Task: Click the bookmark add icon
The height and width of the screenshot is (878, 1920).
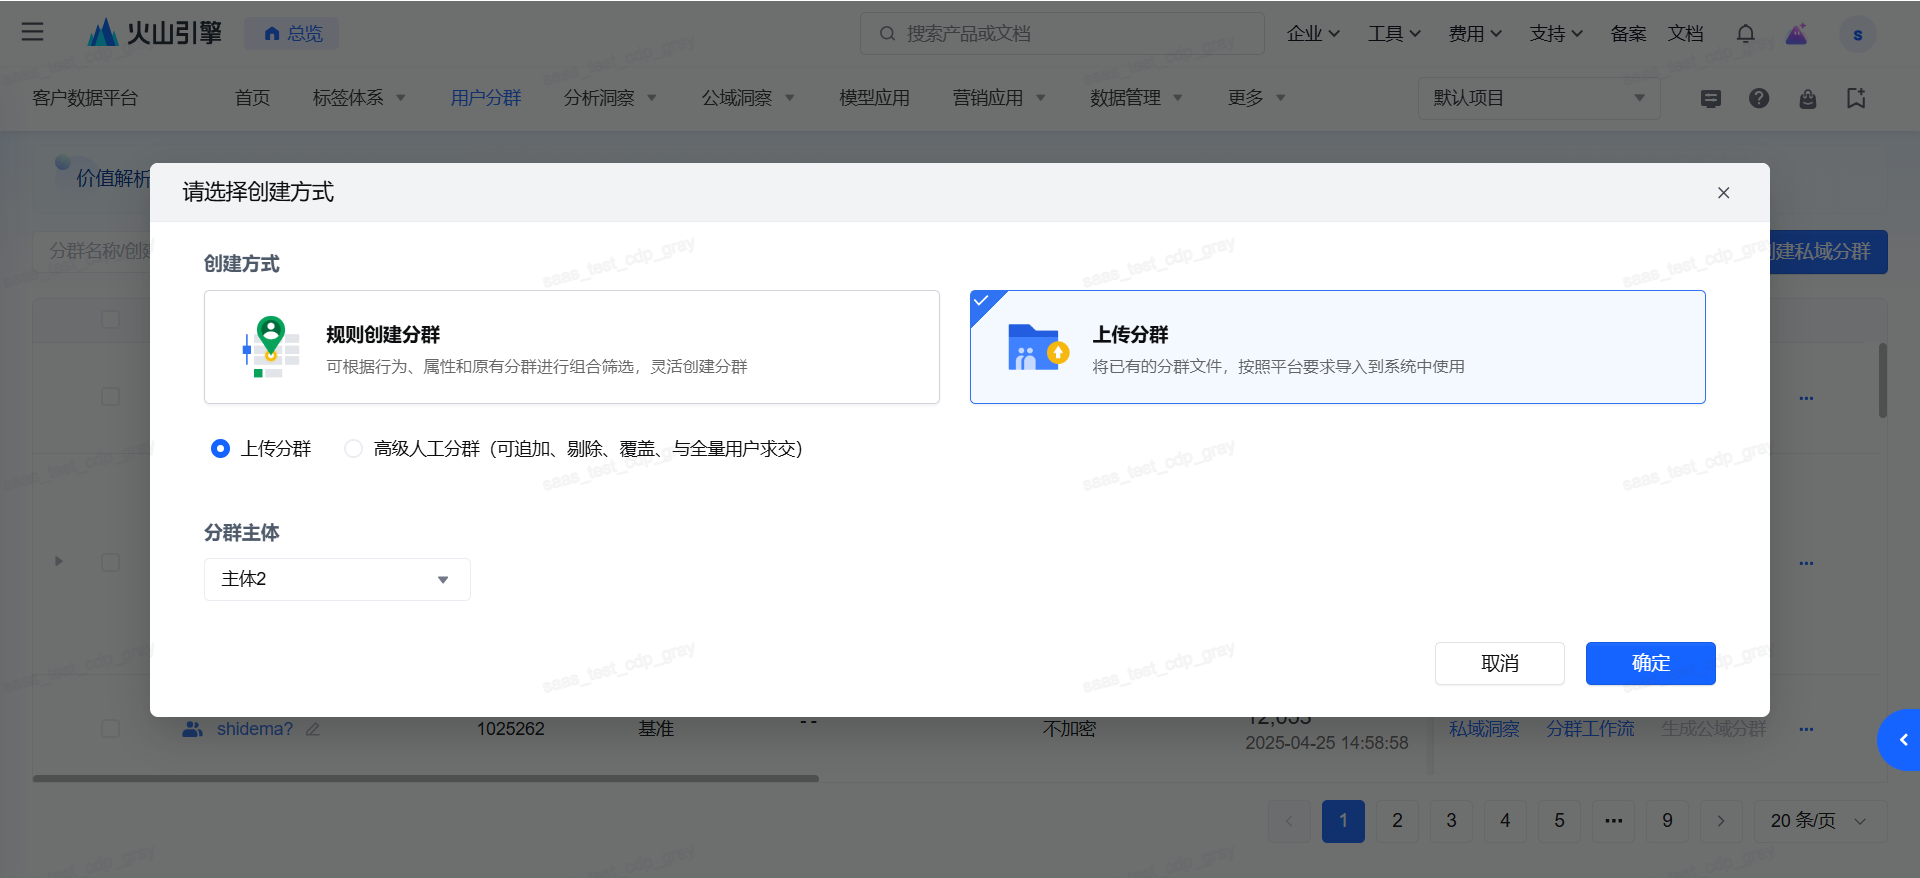Action: tap(1856, 98)
